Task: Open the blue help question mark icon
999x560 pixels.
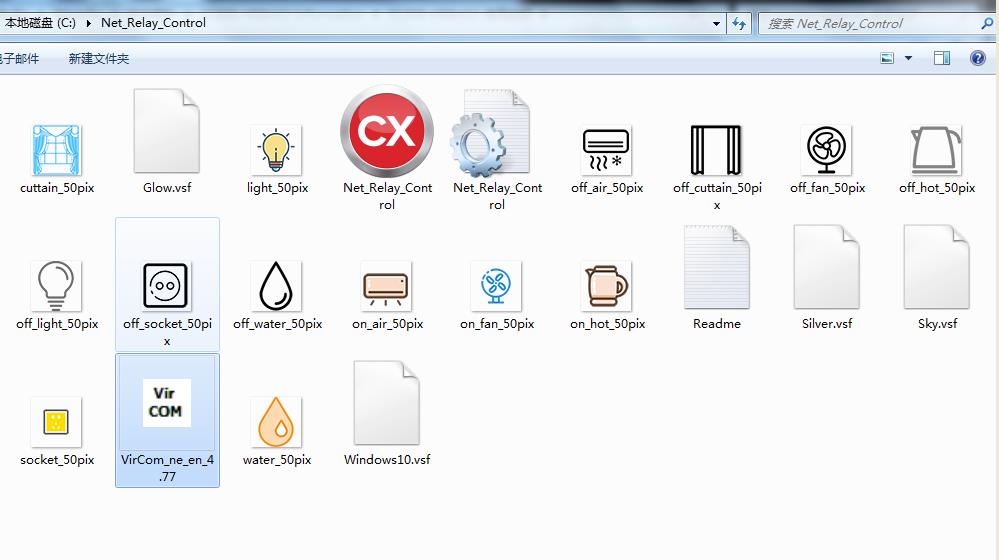Action: [x=978, y=59]
